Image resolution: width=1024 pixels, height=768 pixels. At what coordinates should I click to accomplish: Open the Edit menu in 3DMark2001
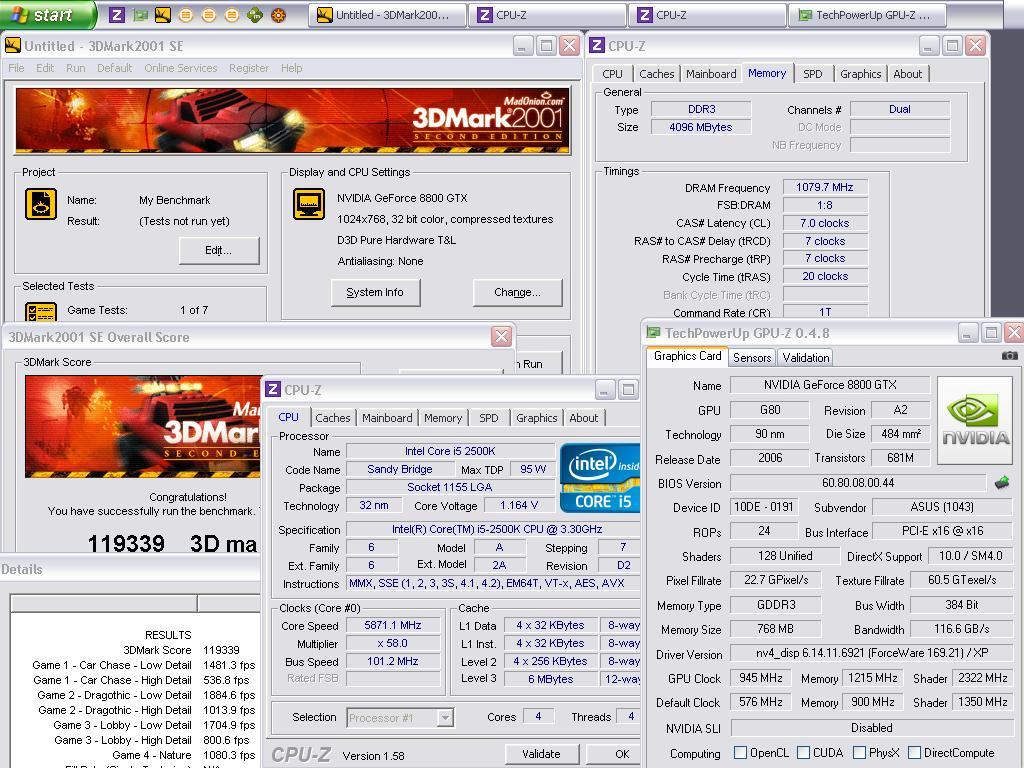45,68
